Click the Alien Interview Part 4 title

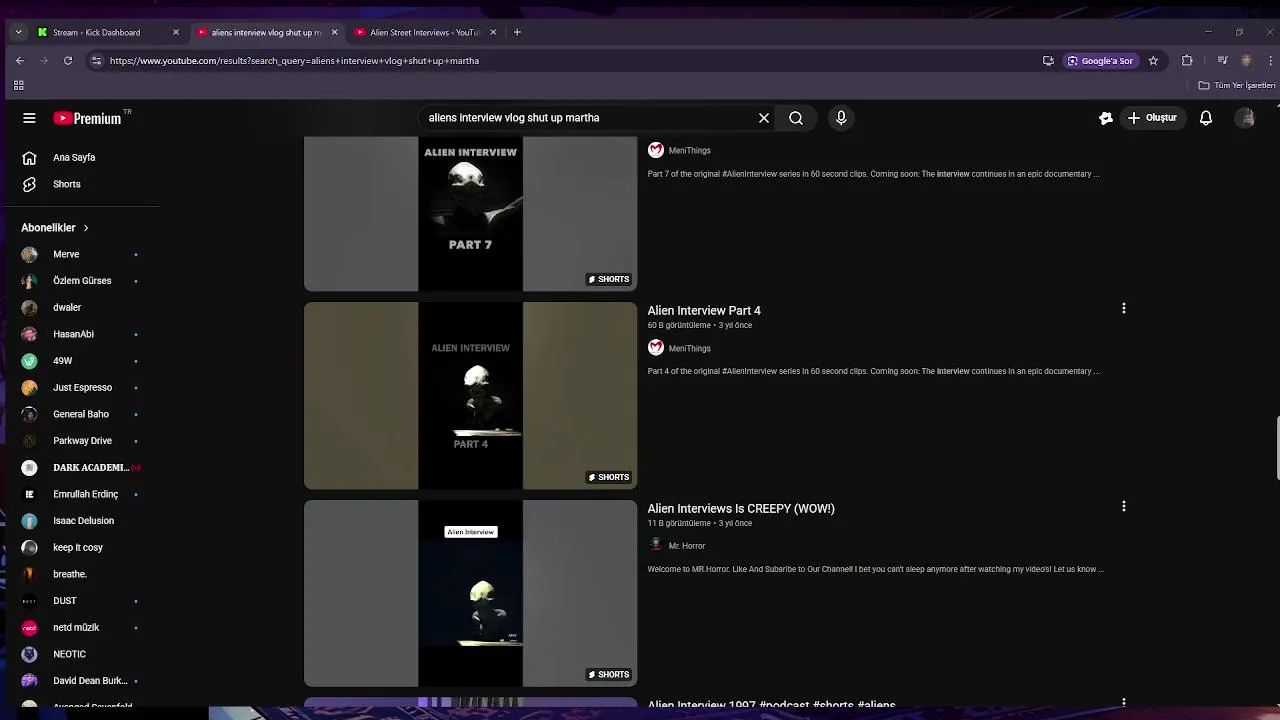click(x=704, y=311)
